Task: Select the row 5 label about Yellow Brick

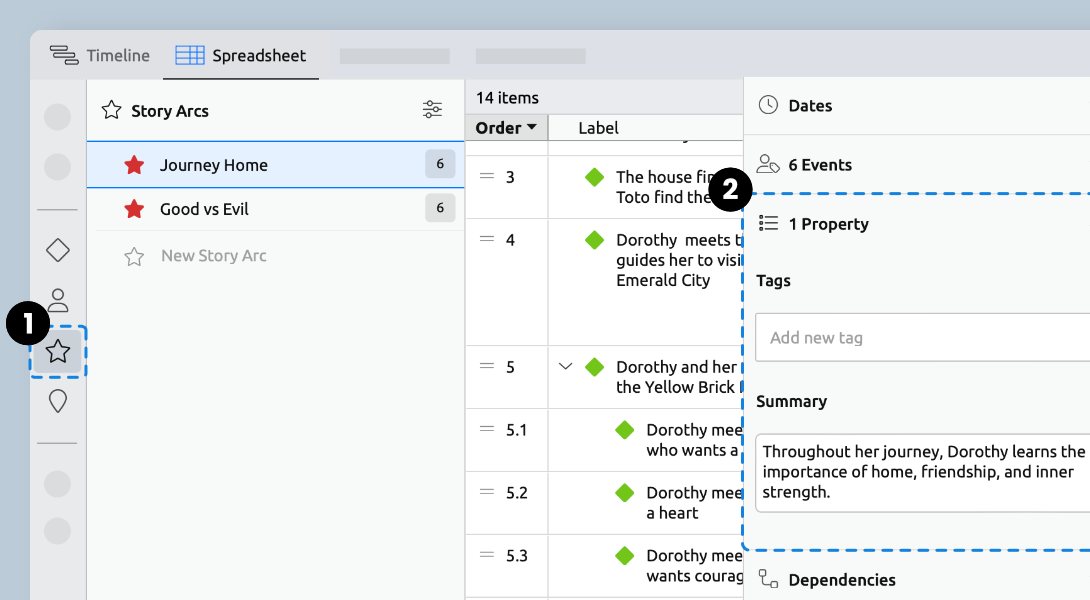Action: click(679, 377)
